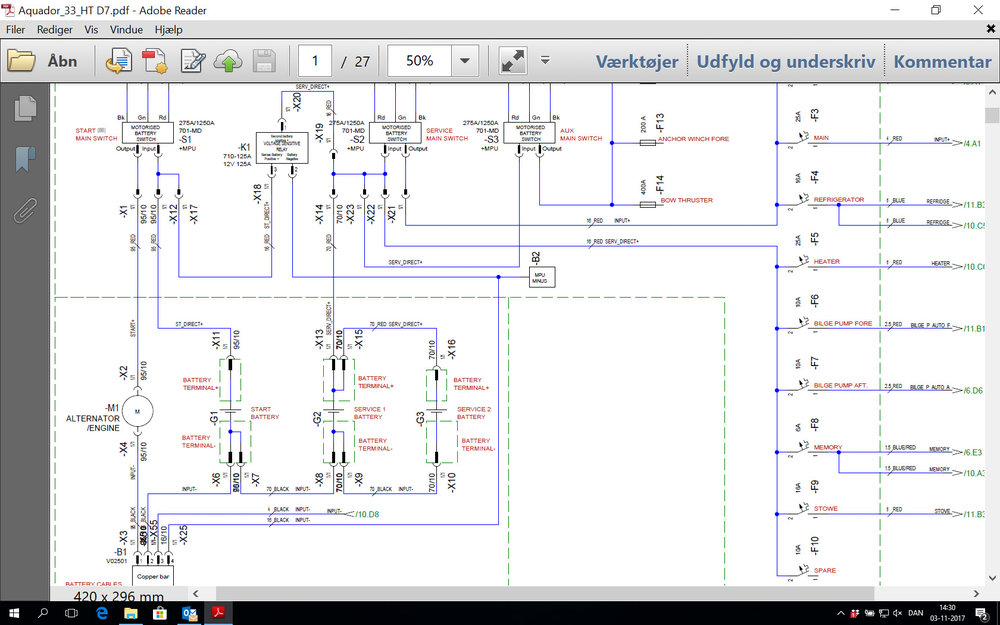Click the BILGE PUMP FORE label
The image size is (1000, 625).
coord(842,323)
